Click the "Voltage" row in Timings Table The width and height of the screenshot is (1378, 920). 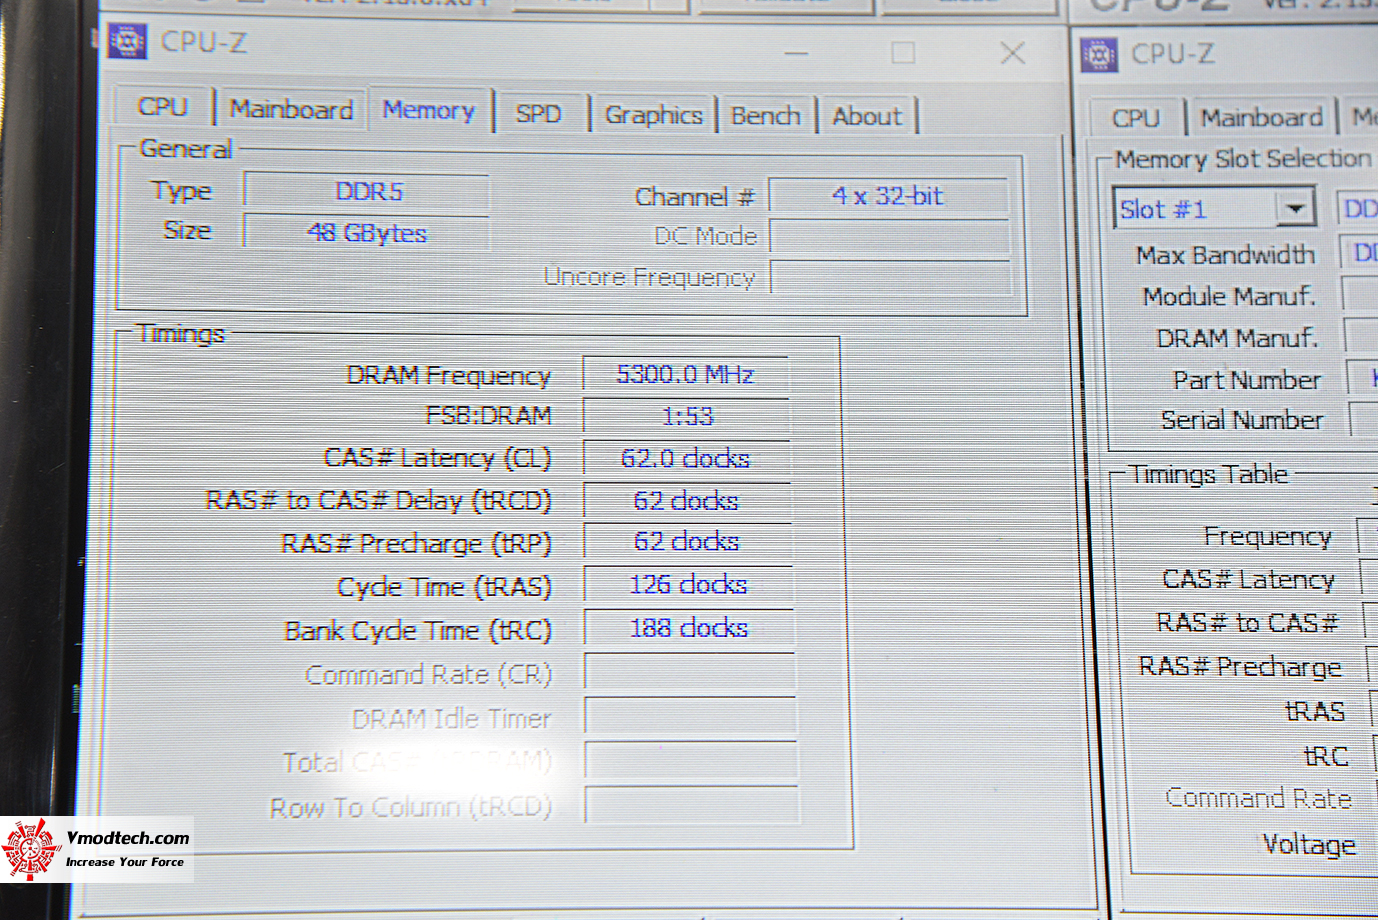1310,845
